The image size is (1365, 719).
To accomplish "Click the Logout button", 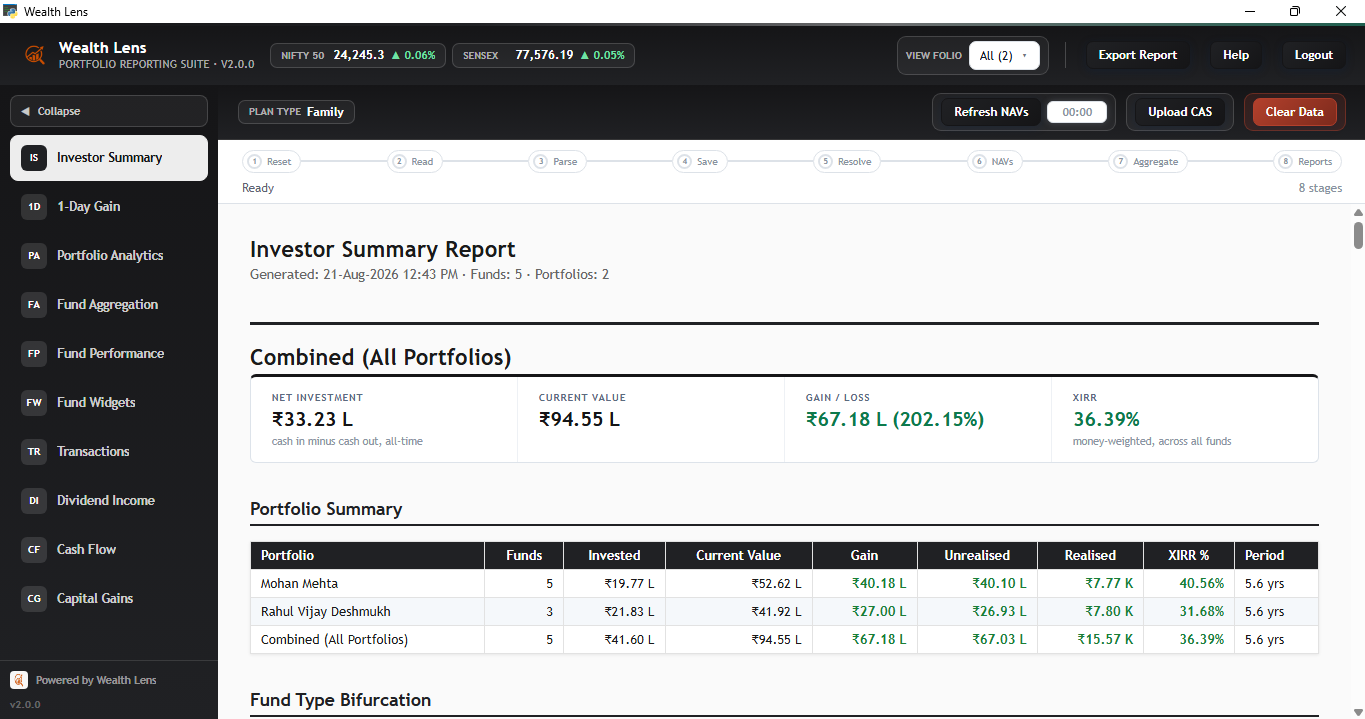I will point(1314,55).
